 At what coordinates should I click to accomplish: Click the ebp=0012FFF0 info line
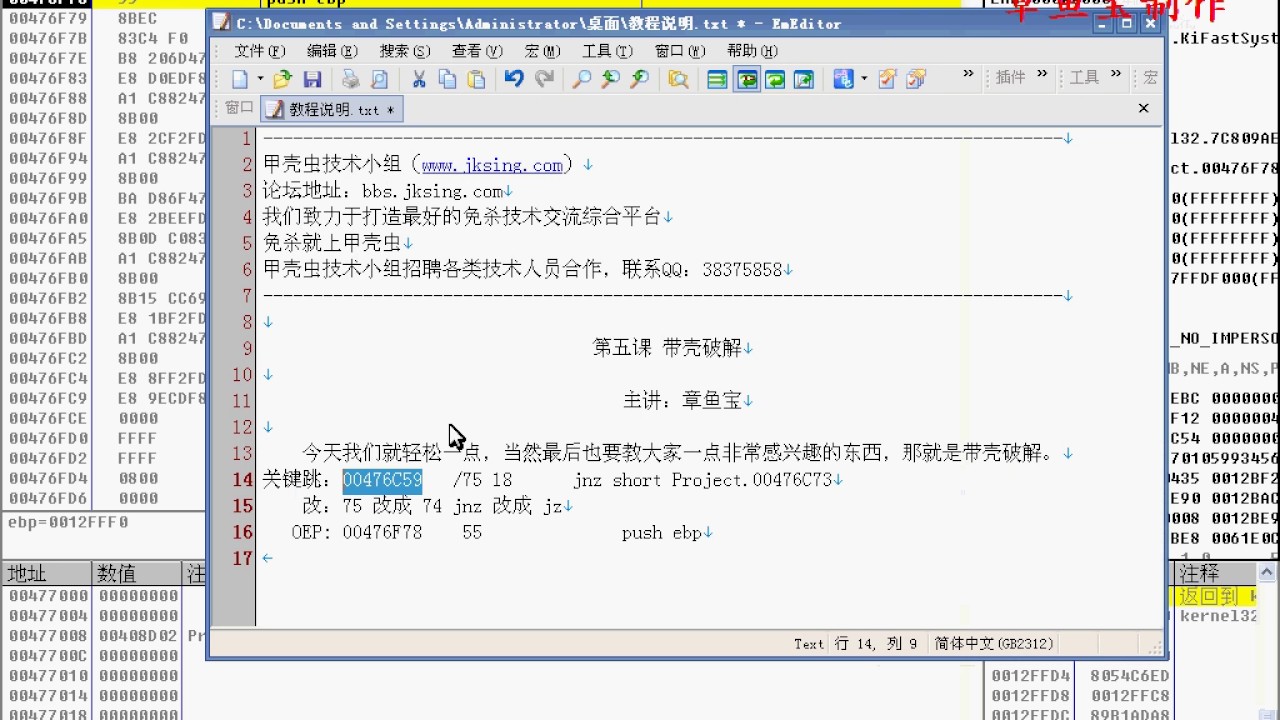click(x=68, y=522)
